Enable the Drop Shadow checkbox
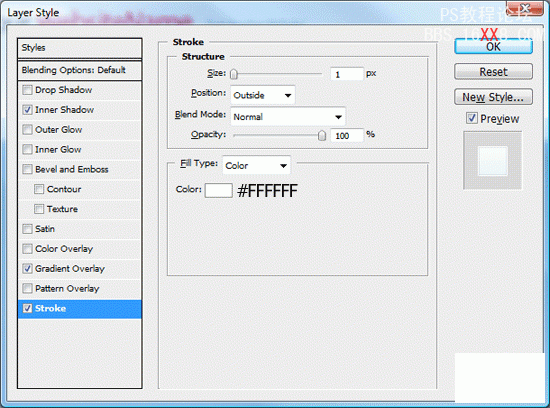This screenshot has width=550, height=408. [27, 90]
